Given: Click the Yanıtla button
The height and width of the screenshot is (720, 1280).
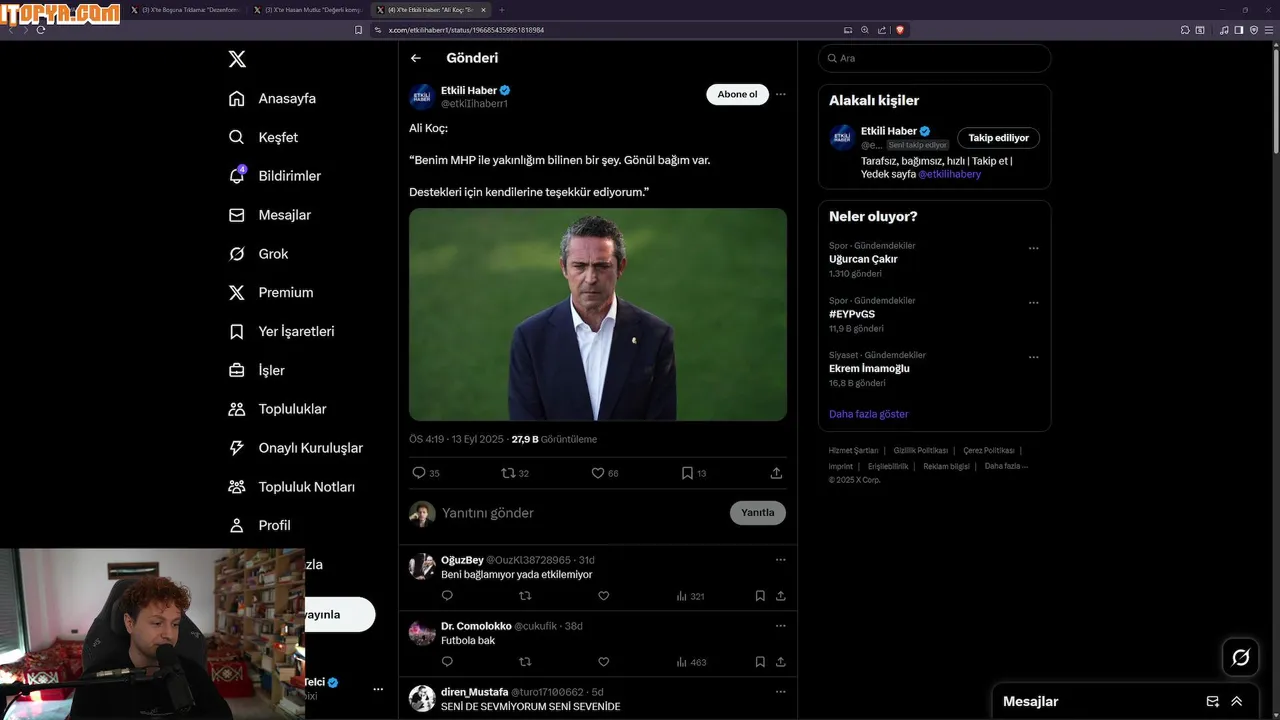Looking at the screenshot, I should pos(758,513).
